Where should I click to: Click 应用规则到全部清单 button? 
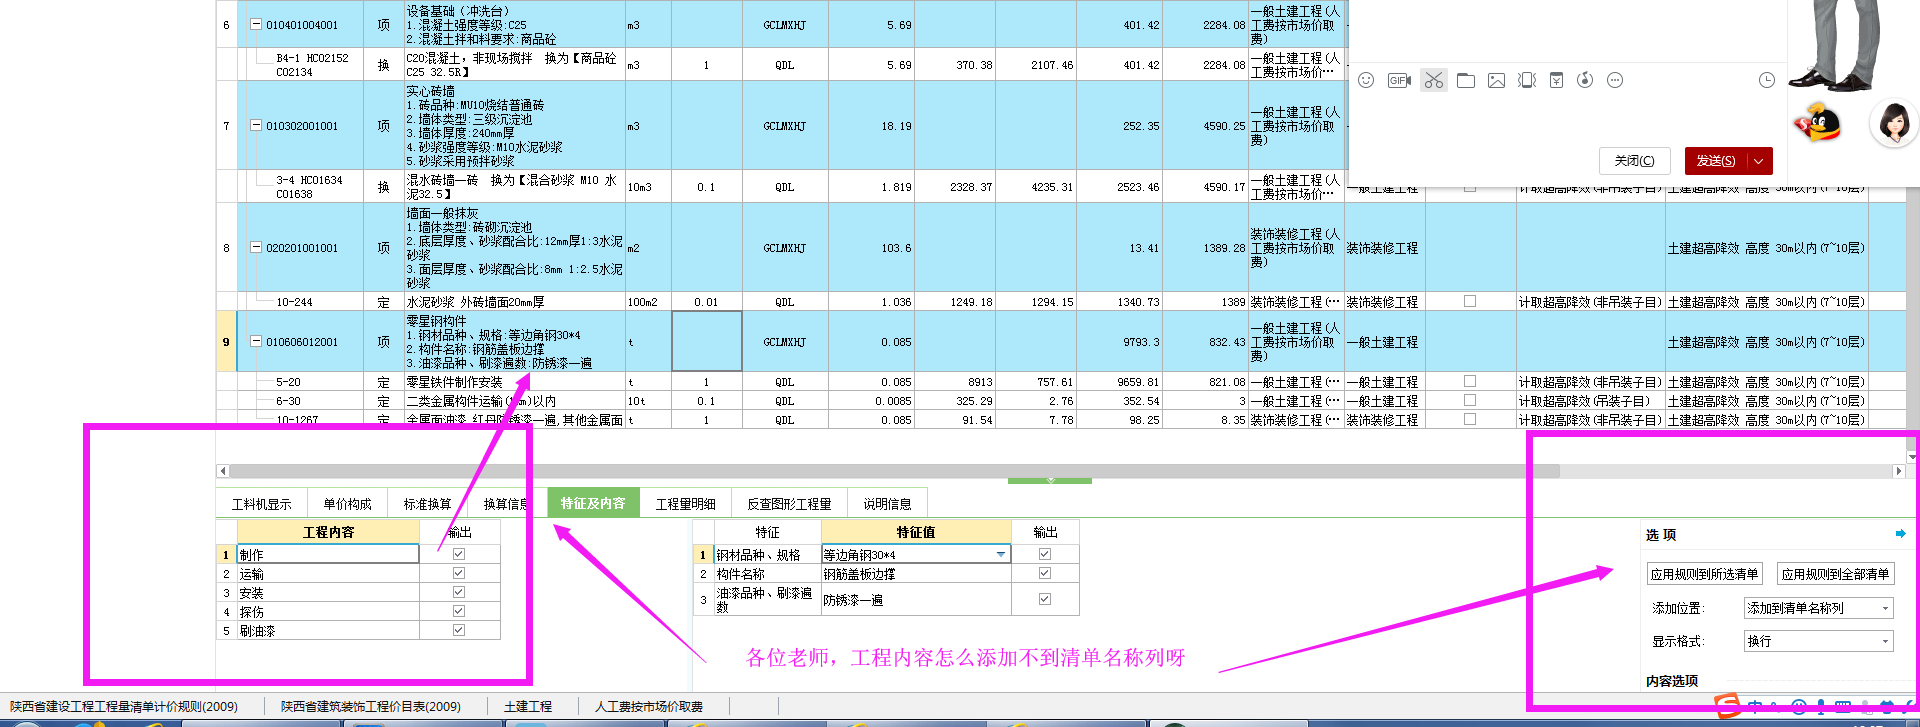pos(1835,574)
